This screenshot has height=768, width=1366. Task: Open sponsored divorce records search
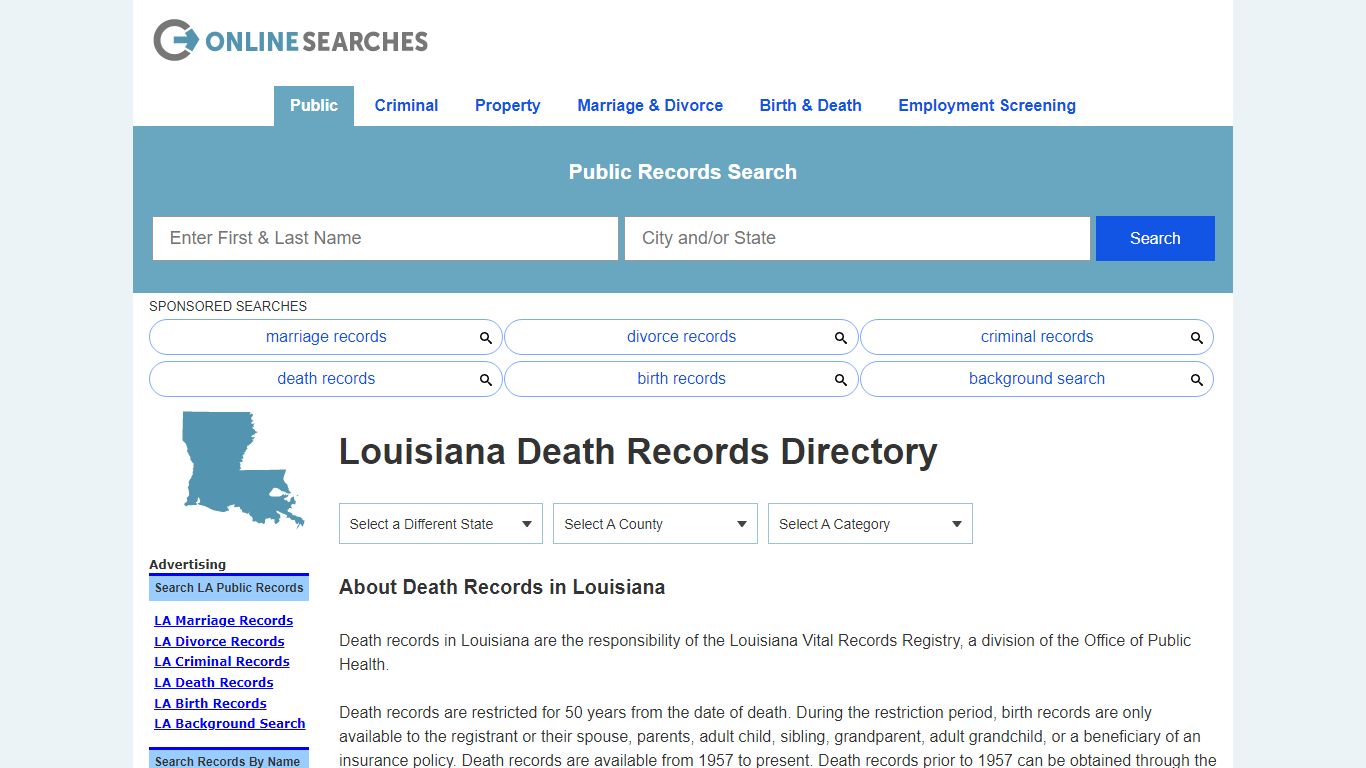[681, 337]
